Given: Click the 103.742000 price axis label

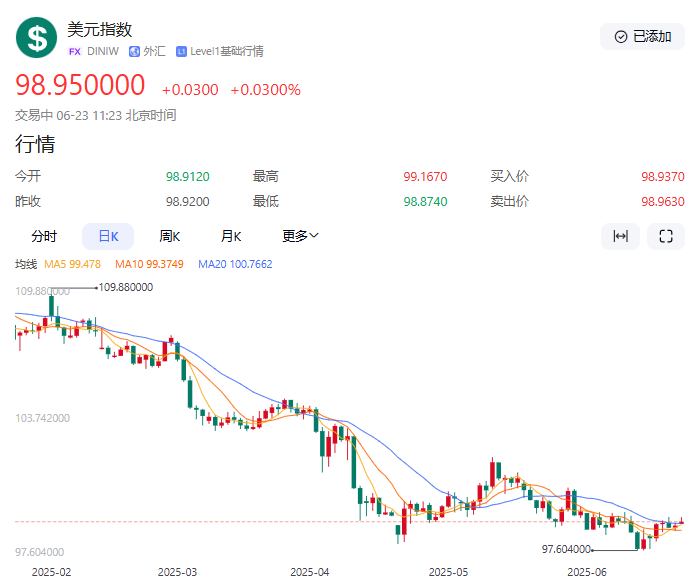Looking at the screenshot, I should pos(42,418).
